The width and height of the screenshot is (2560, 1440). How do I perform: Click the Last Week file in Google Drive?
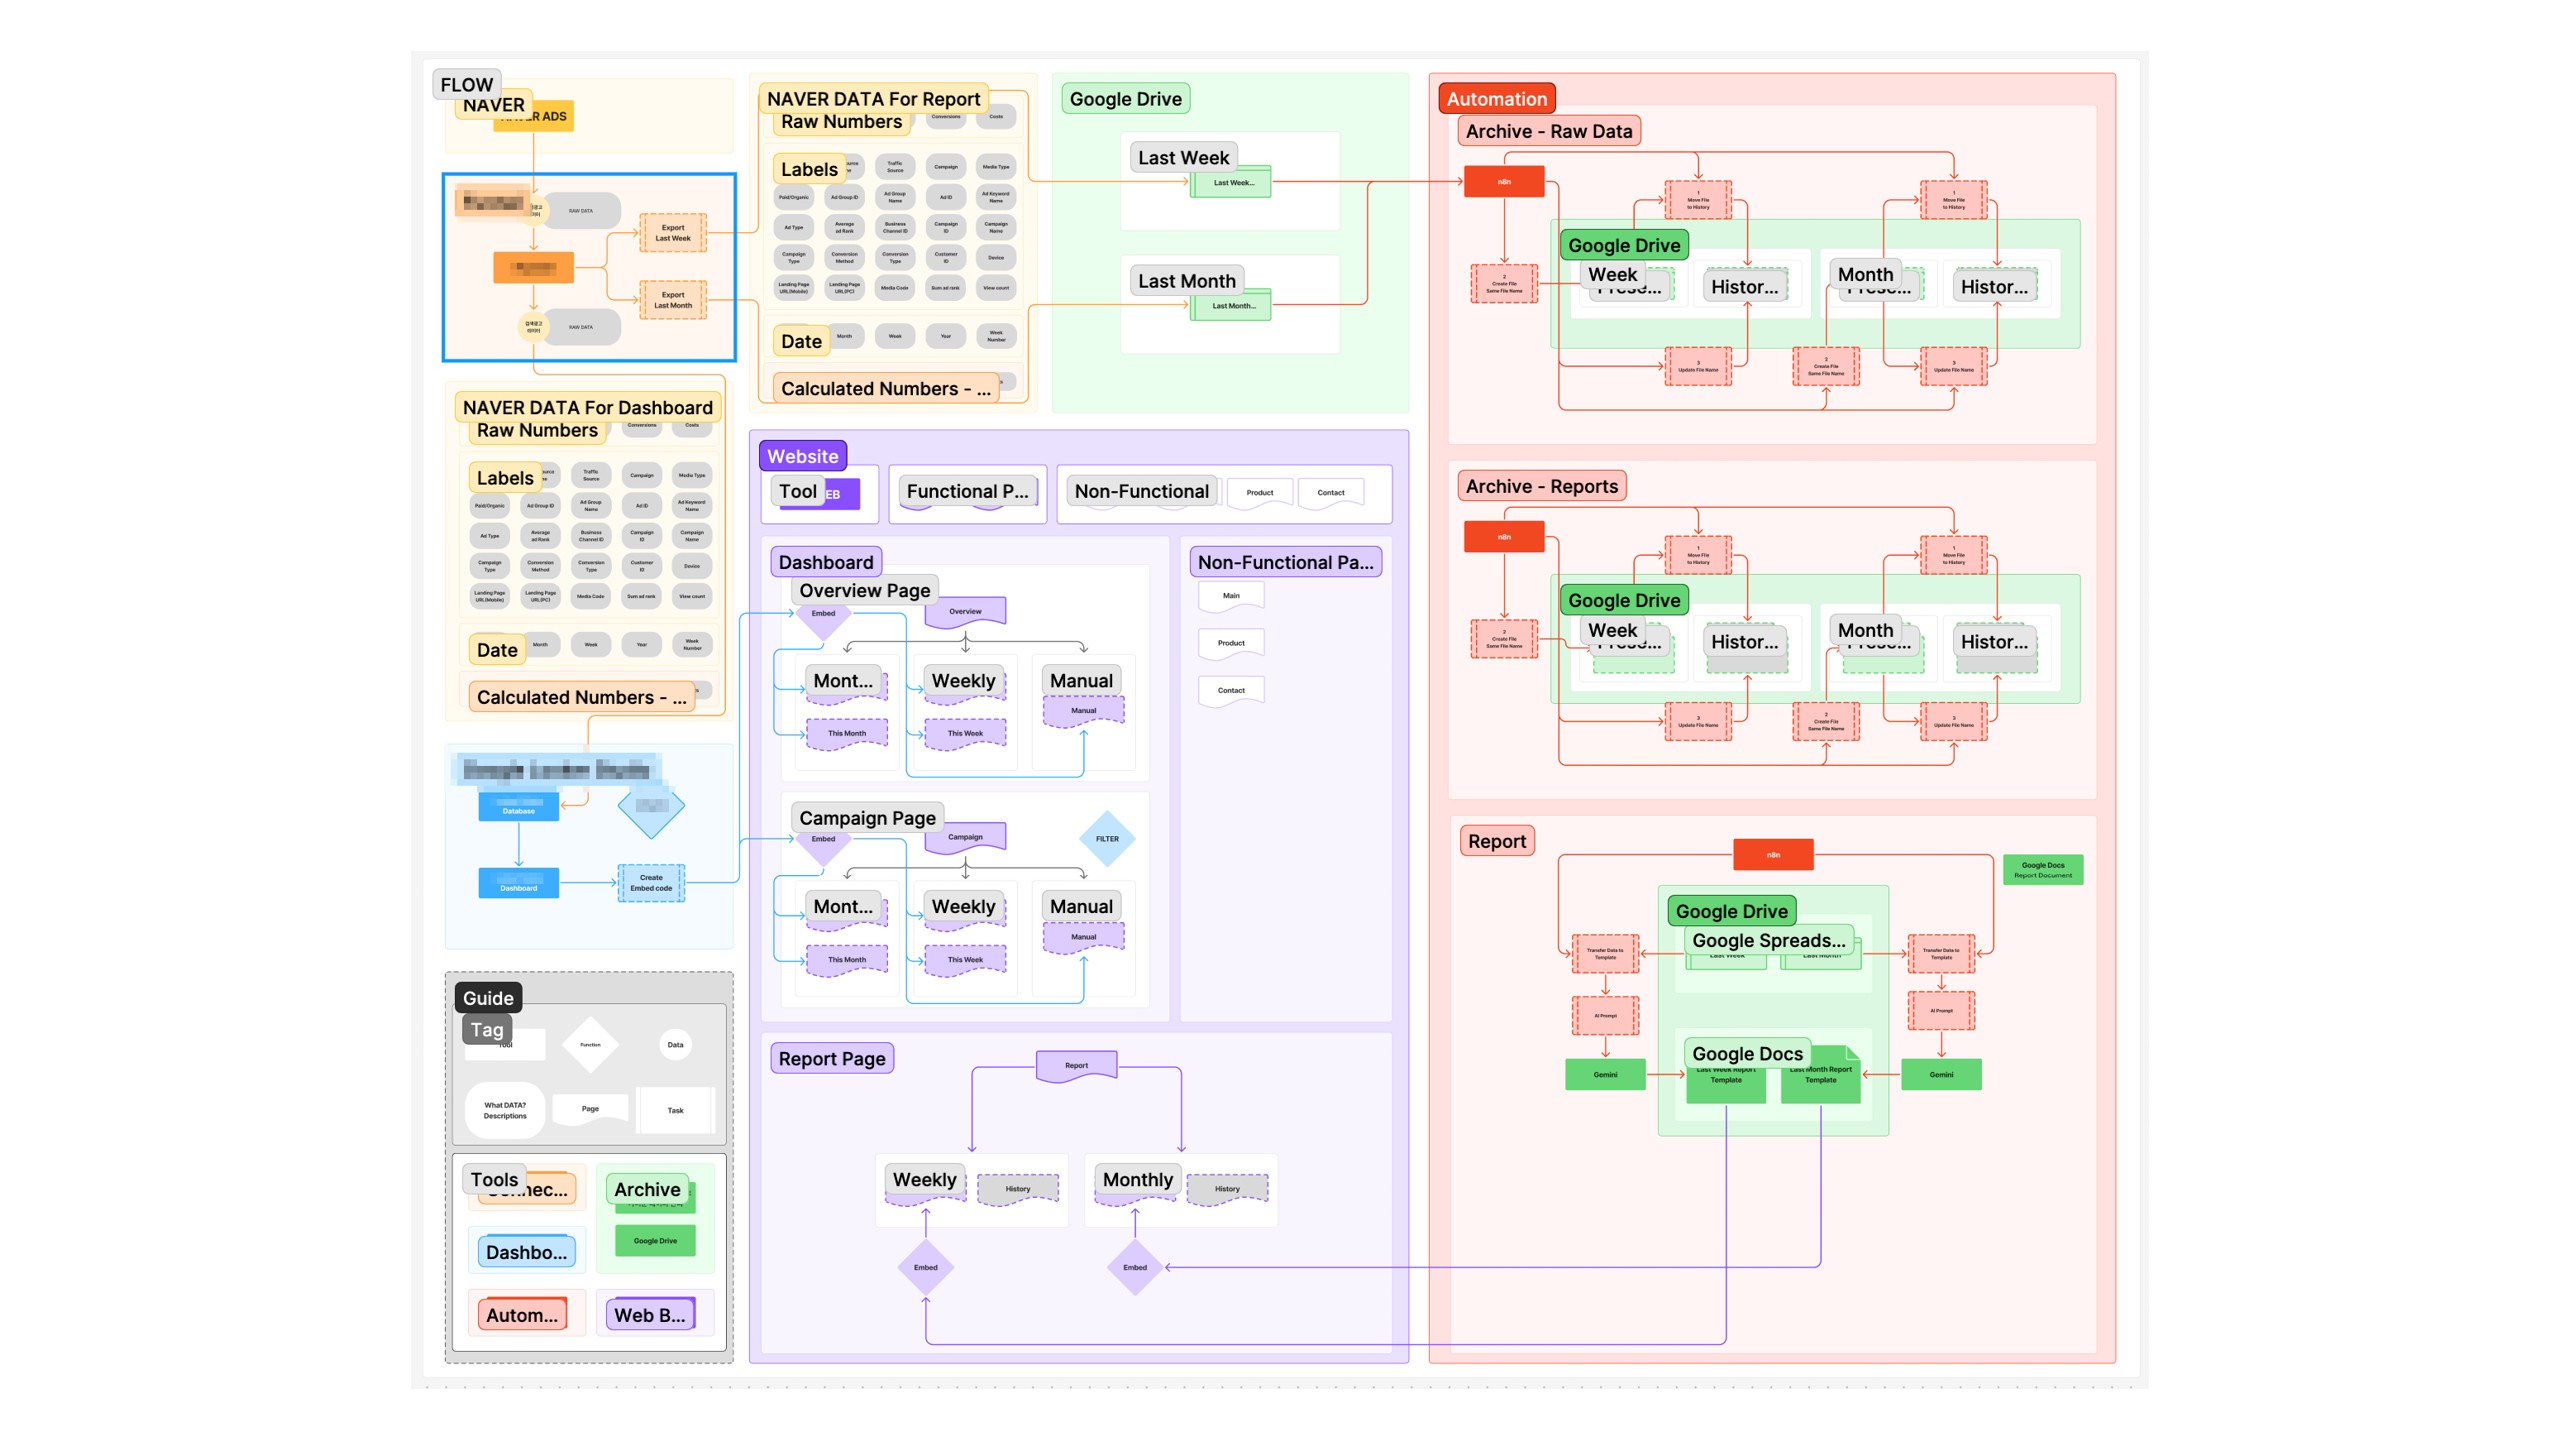point(1232,183)
